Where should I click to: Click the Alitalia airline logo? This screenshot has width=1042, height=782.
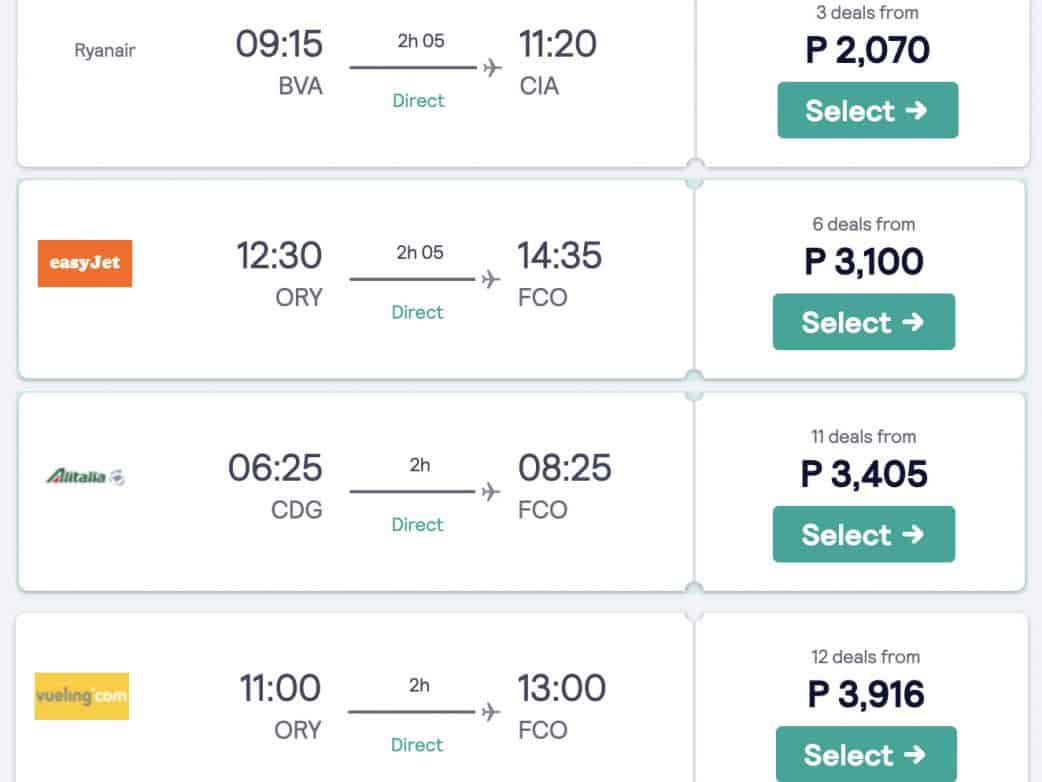point(85,477)
